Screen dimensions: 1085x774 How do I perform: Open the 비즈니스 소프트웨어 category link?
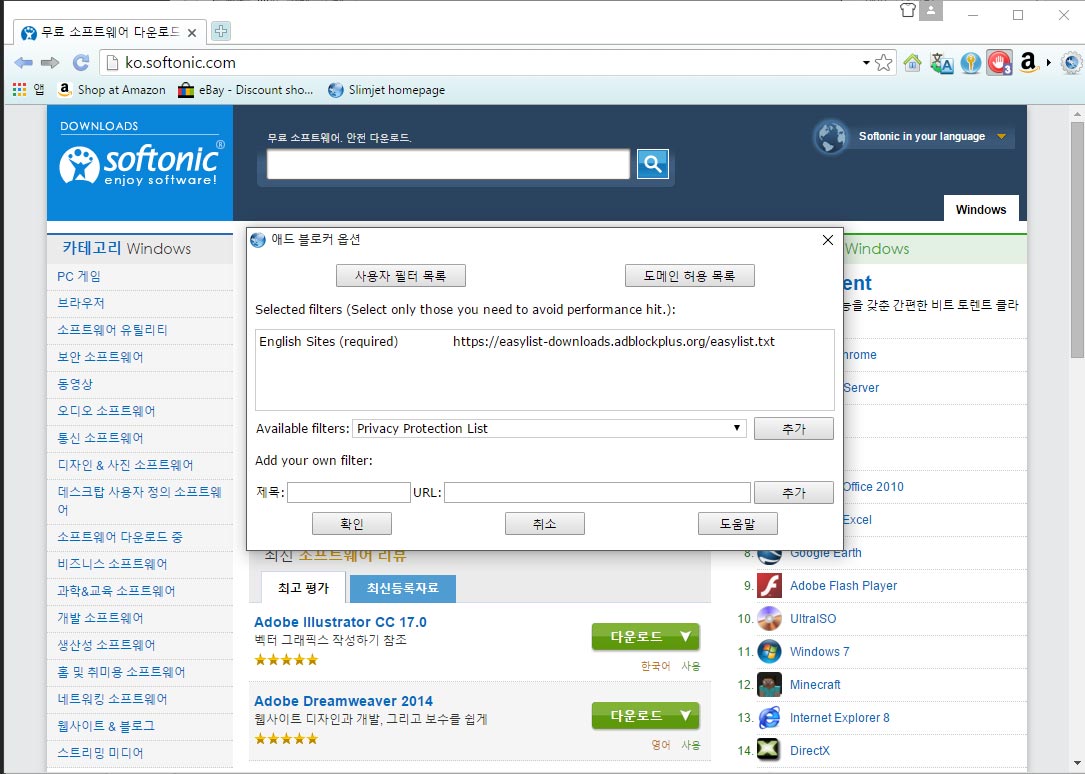pyautogui.click(x=112, y=564)
